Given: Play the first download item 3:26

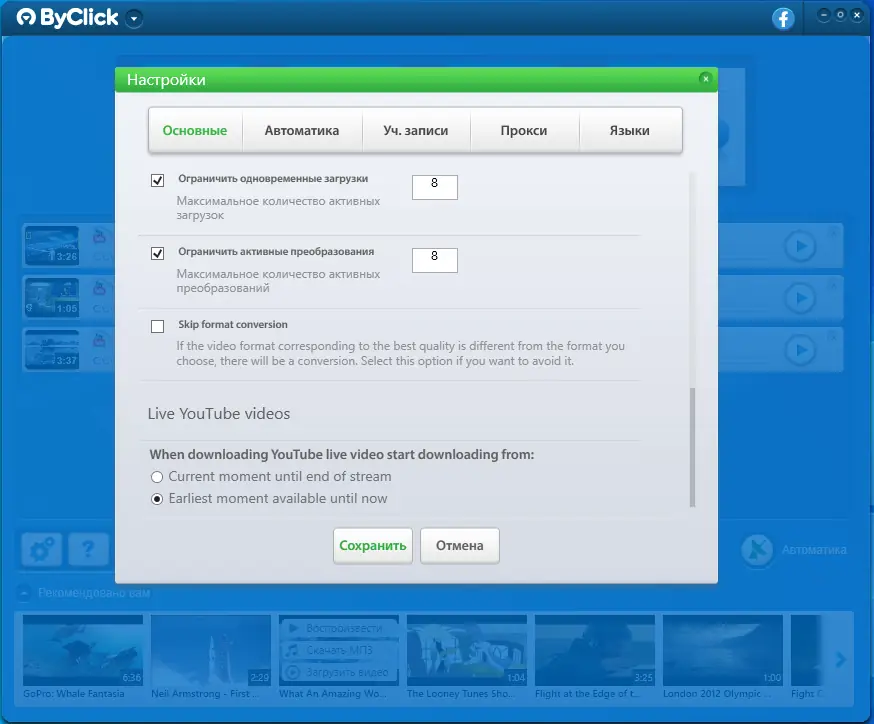Looking at the screenshot, I should click(800, 246).
